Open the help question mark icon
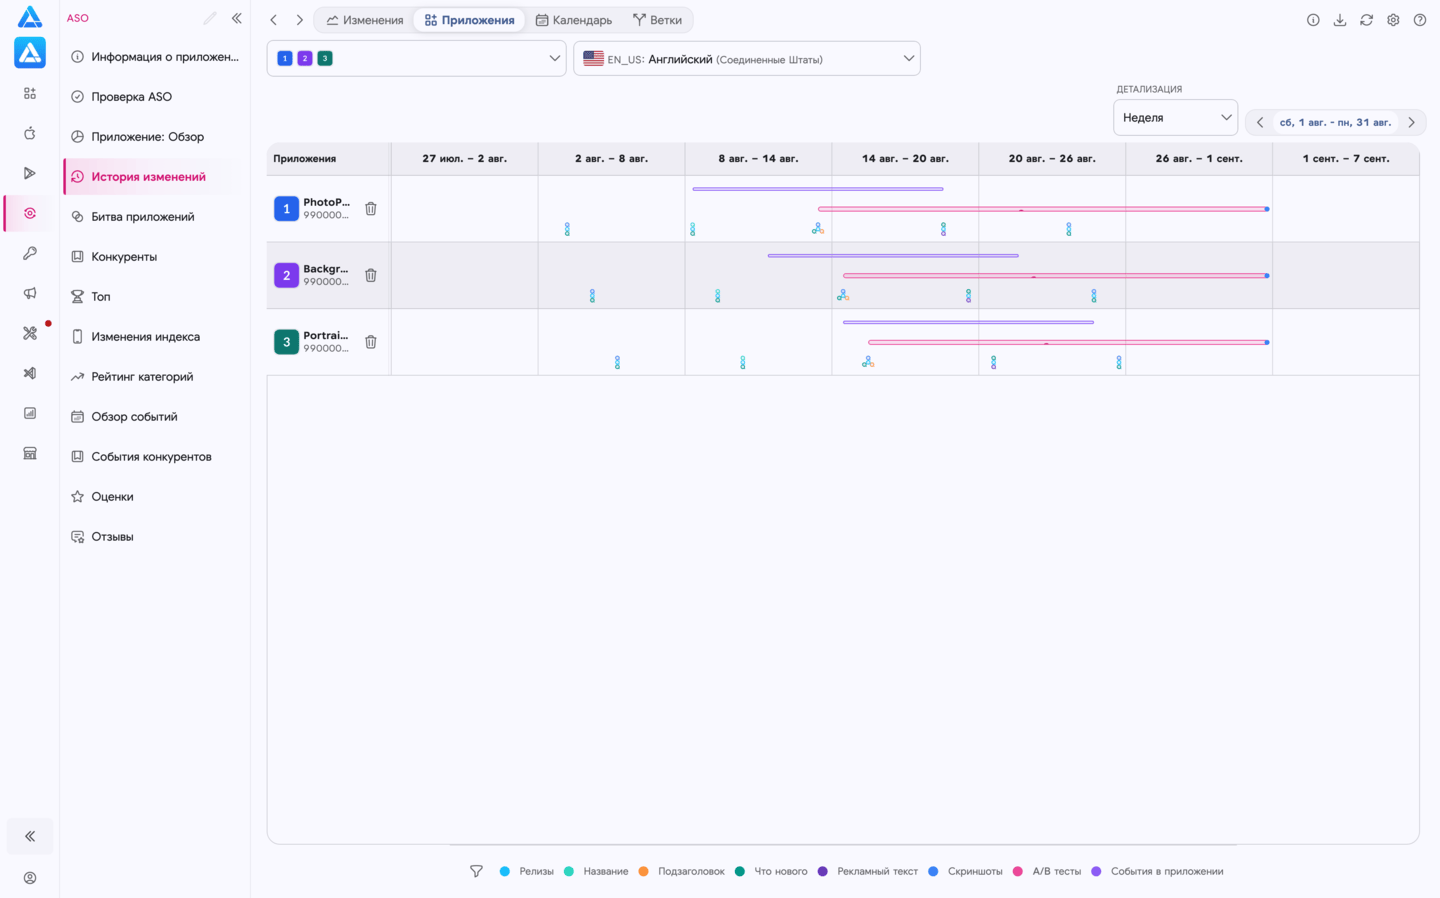The width and height of the screenshot is (1440, 898). [x=1420, y=20]
